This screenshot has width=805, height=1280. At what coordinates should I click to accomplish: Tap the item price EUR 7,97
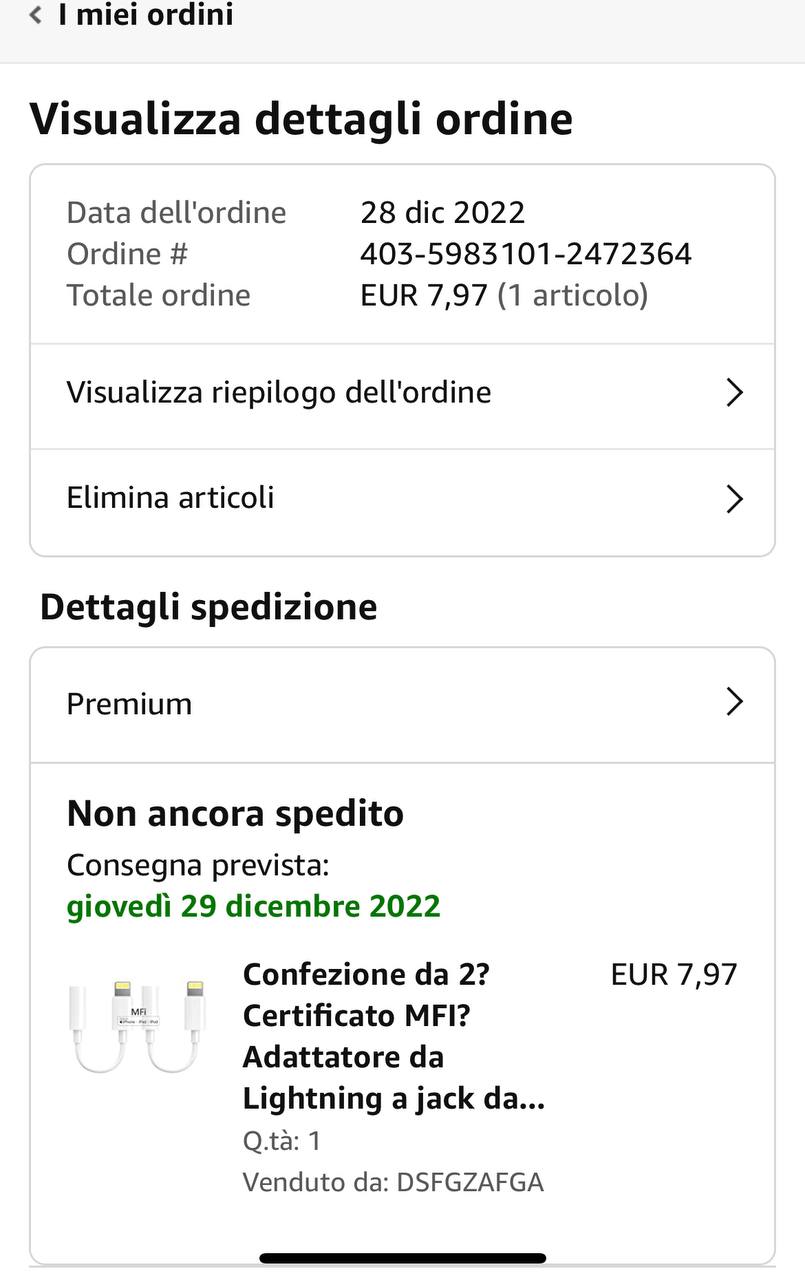(x=674, y=974)
